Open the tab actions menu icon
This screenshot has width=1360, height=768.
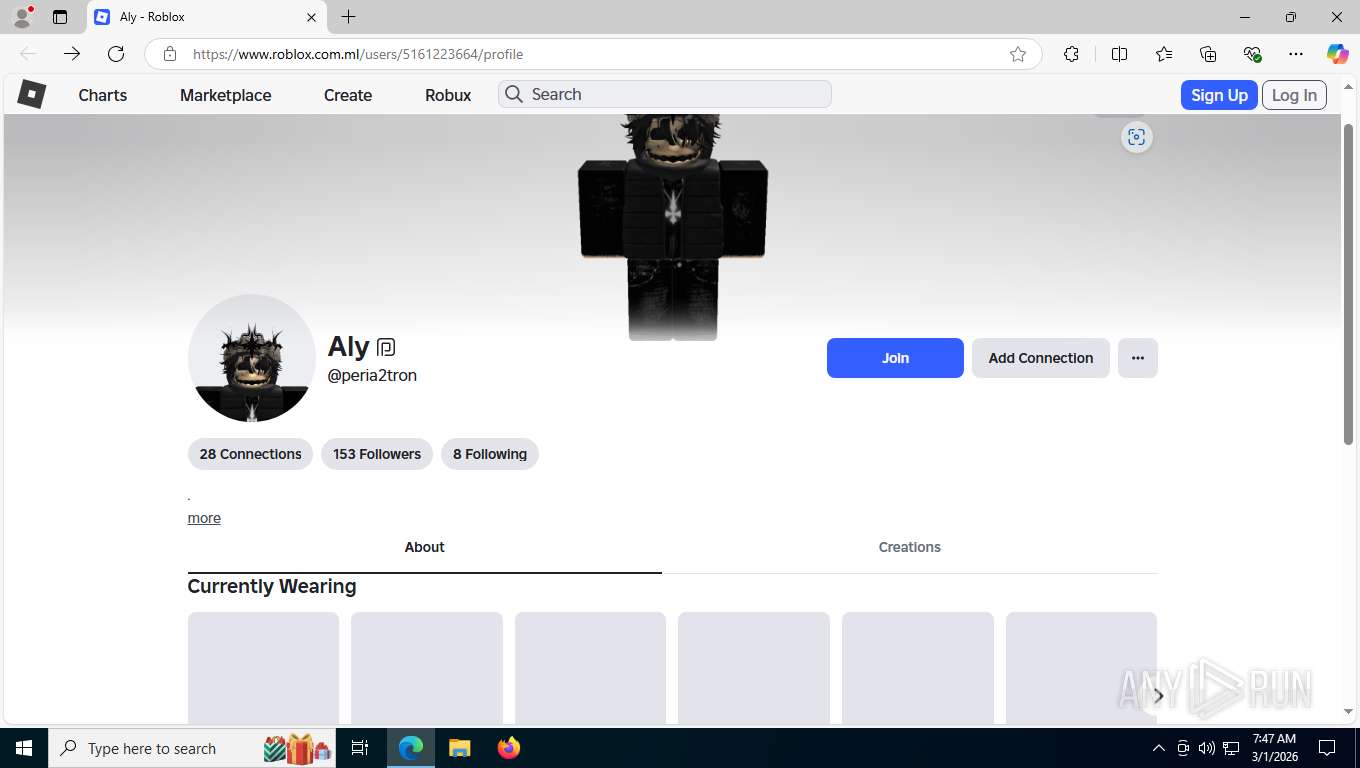pos(60,17)
